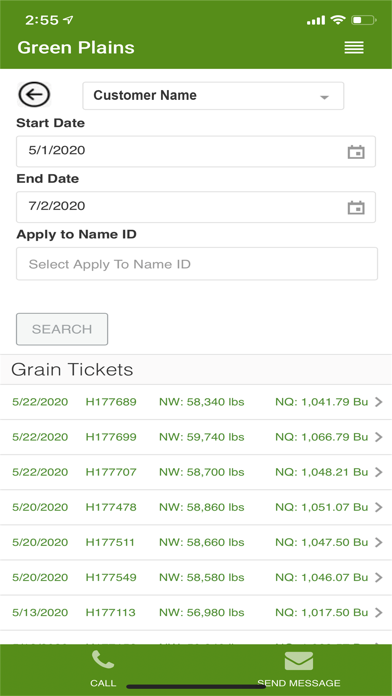Tap the battery indicator icon

coord(364,20)
